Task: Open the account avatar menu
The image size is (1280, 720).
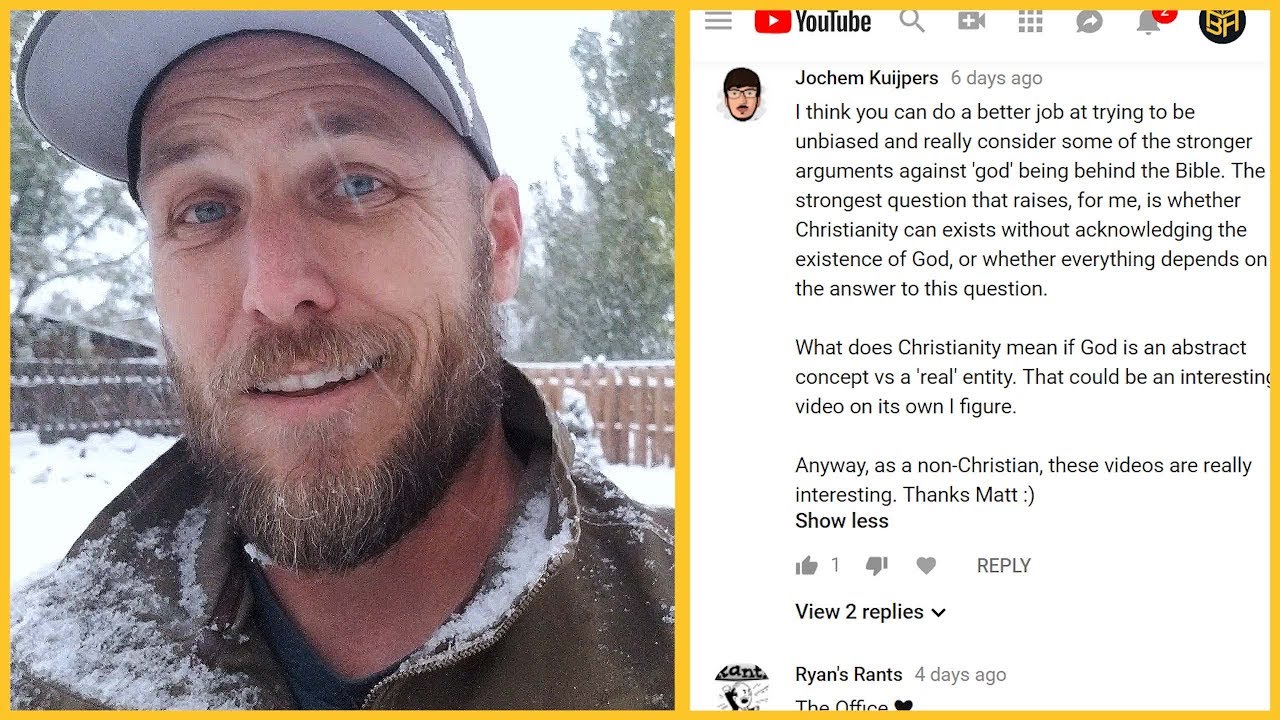Action: click(1222, 21)
